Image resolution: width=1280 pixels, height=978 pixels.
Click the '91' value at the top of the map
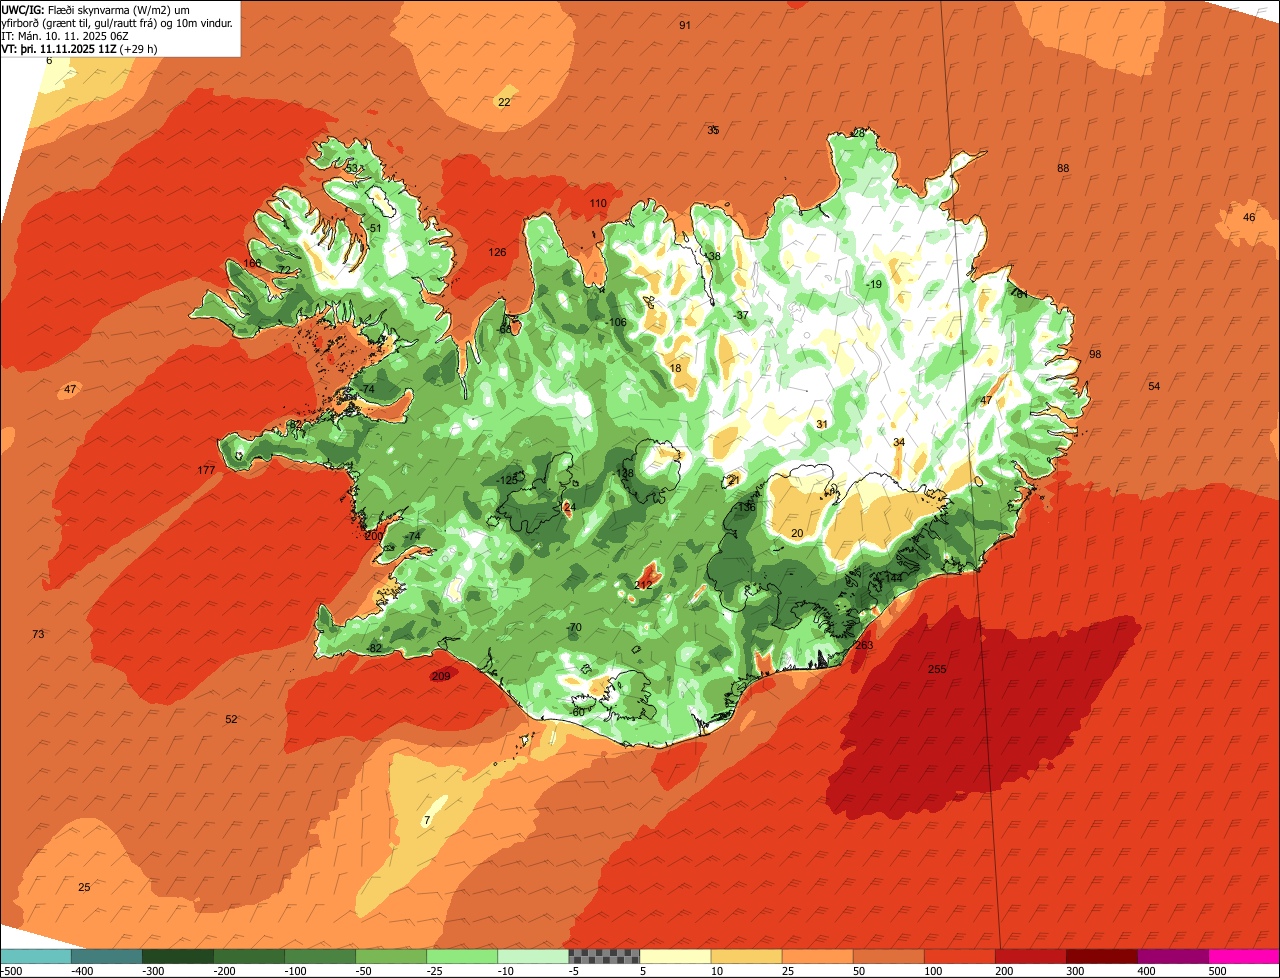tap(684, 25)
